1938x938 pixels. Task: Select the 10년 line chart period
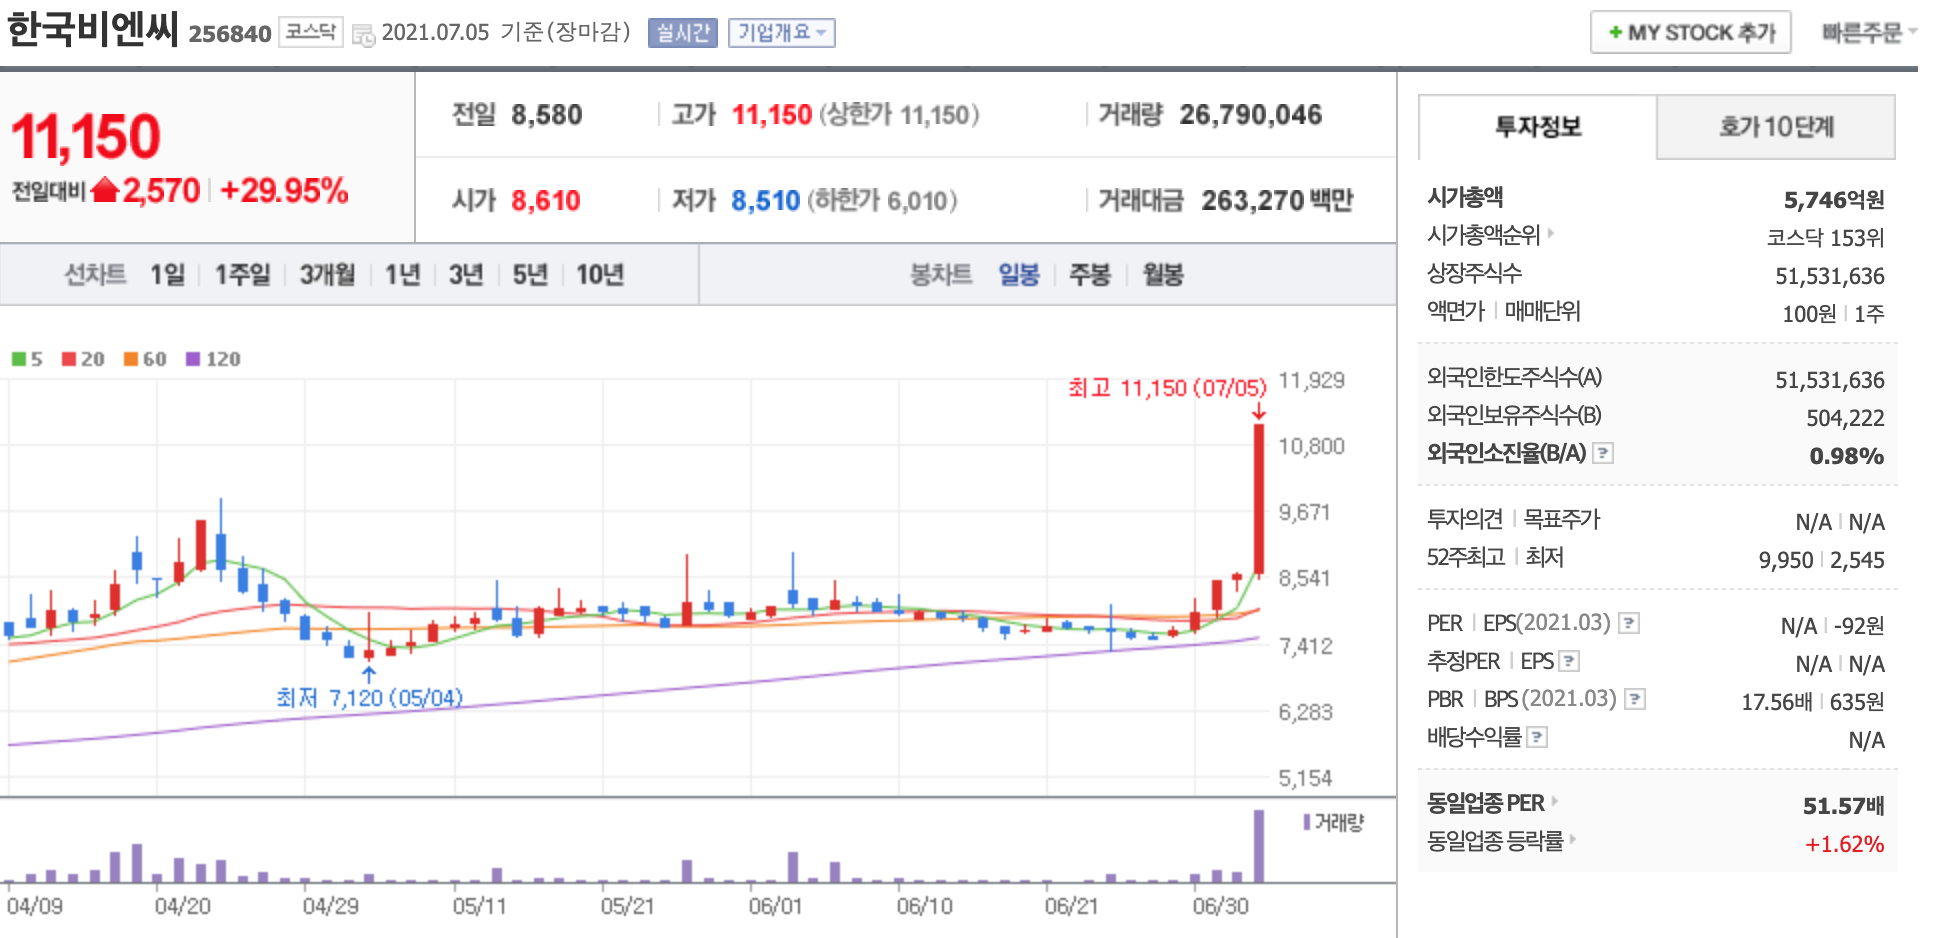point(600,275)
